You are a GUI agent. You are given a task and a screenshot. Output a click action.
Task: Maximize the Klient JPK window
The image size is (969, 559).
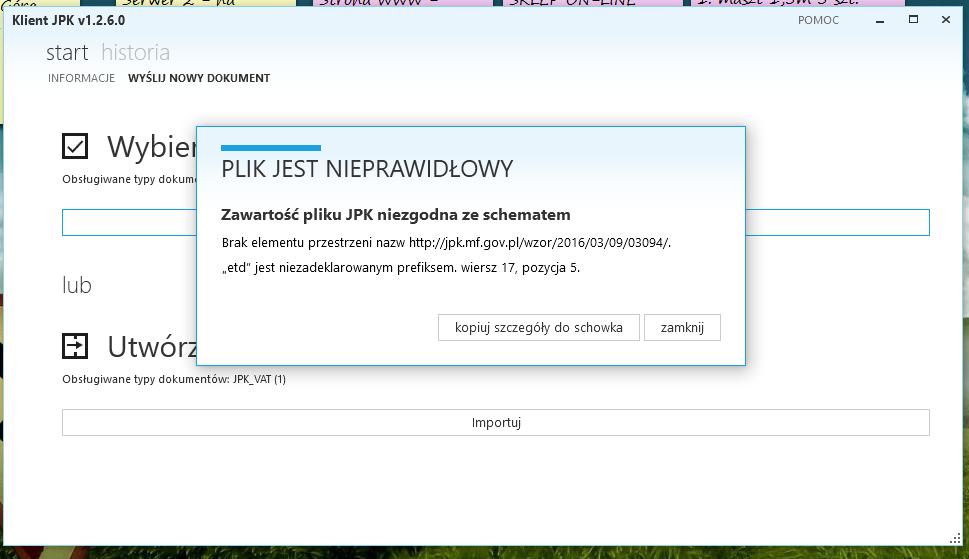(x=913, y=20)
